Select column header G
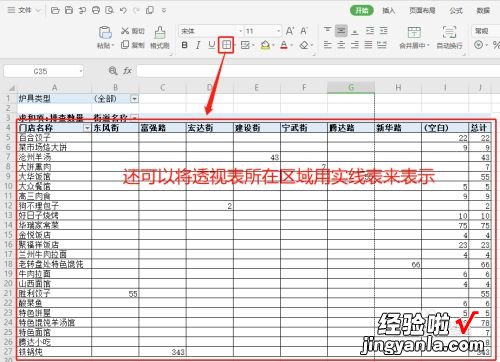This screenshot has height=362, width=500. [351, 88]
